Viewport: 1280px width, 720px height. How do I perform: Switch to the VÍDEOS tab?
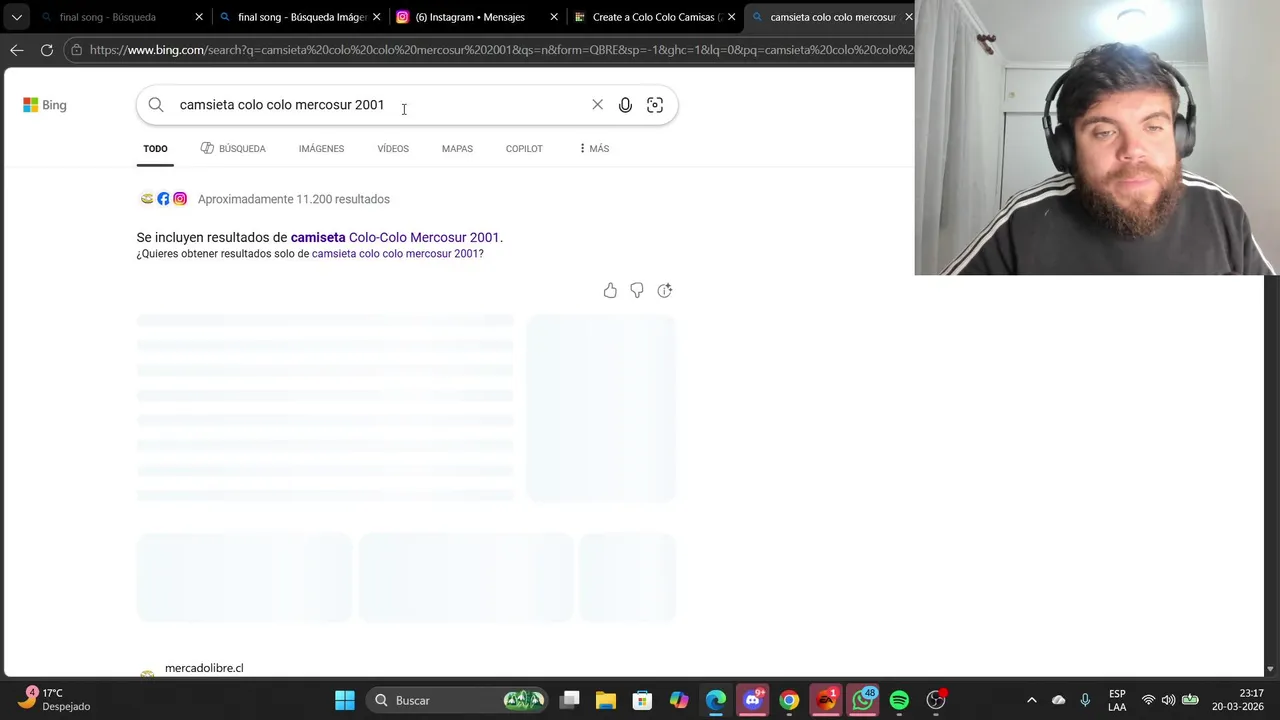393,149
